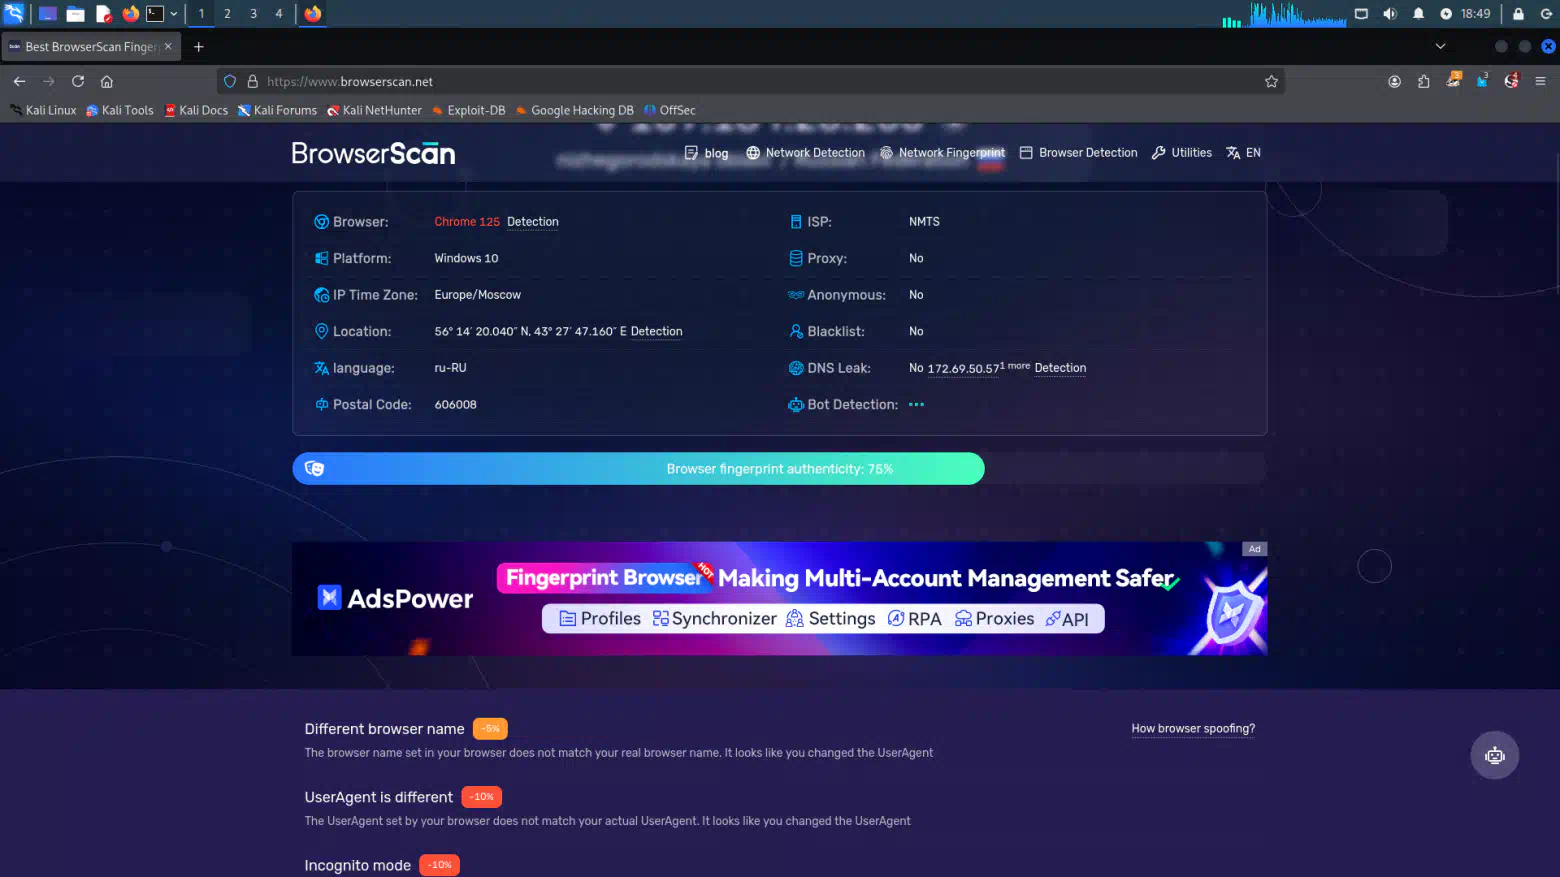This screenshot has width=1560, height=877.
Task: Open the Google Hacking DB bookmark
Action: point(575,110)
